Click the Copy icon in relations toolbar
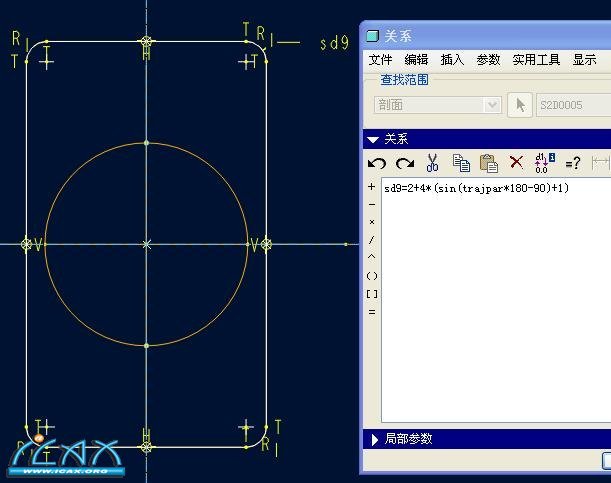This screenshot has height=483, width=611. click(x=461, y=163)
